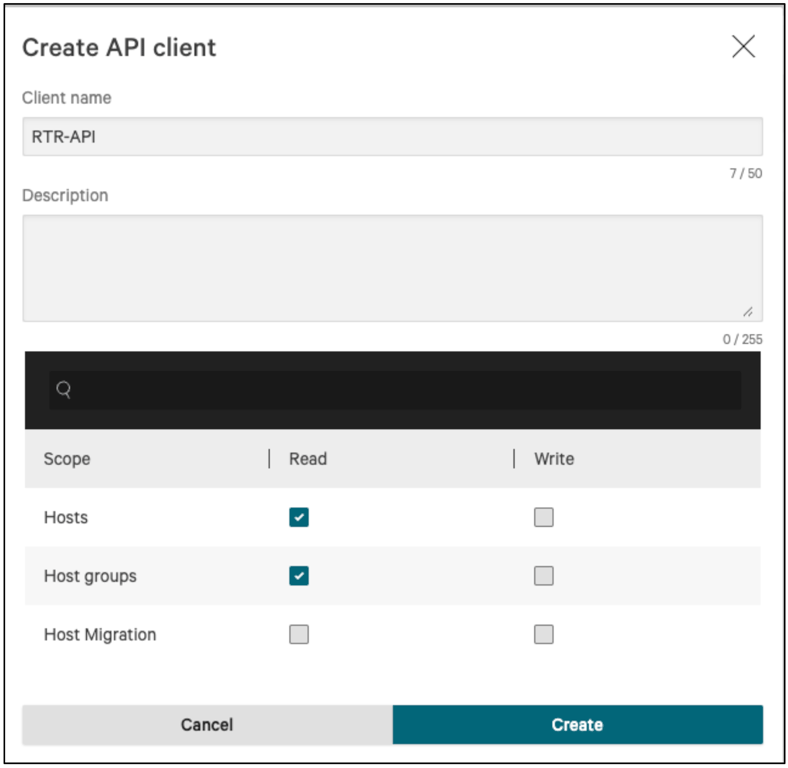Screen dimensions: 788x768
Task: Click the search magnifier icon
Action: tap(63, 390)
